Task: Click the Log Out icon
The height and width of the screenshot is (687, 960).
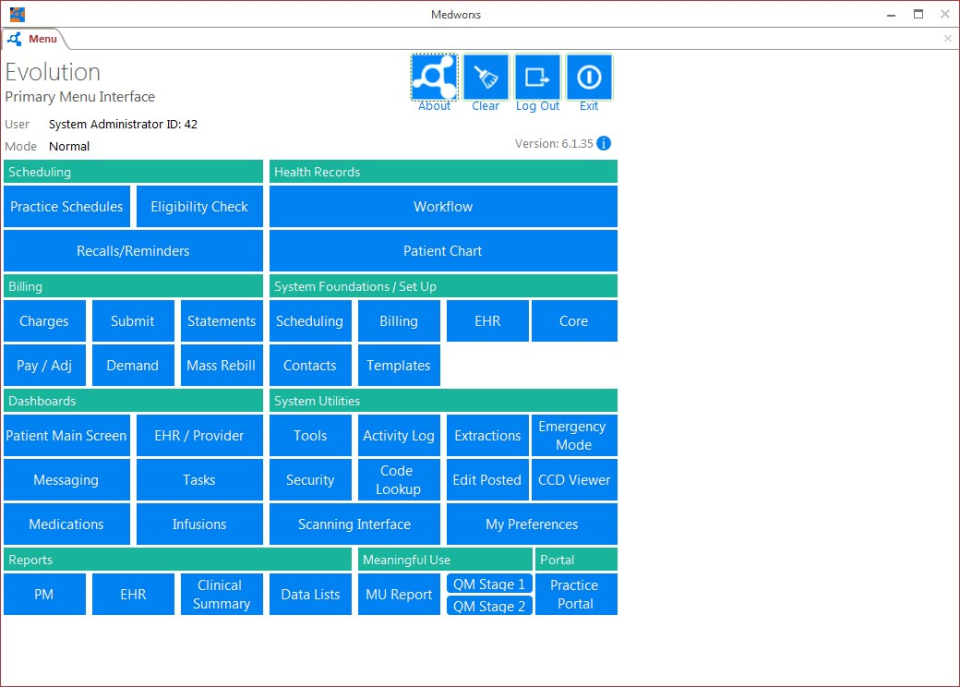Action: 537,78
